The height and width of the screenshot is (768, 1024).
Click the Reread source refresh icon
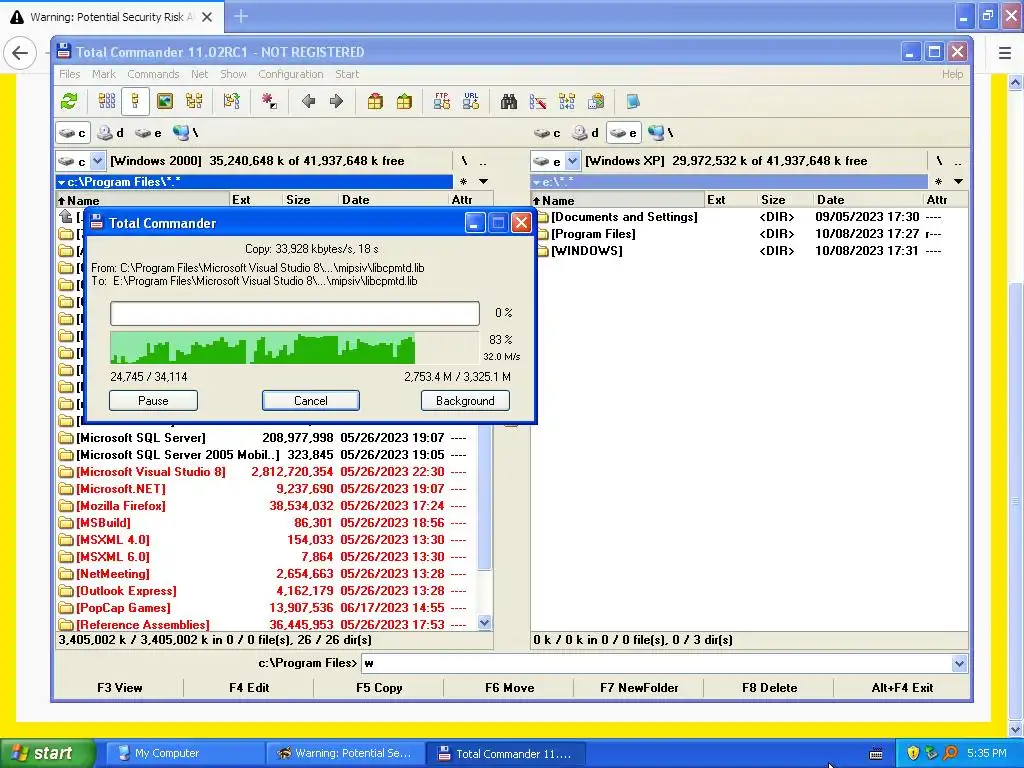click(x=69, y=101)
